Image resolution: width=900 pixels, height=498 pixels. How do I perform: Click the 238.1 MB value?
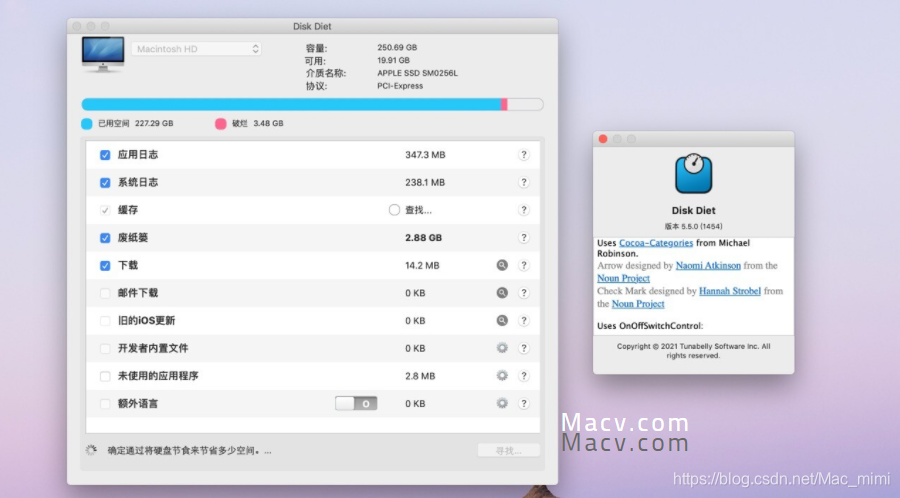coord(425,182)
